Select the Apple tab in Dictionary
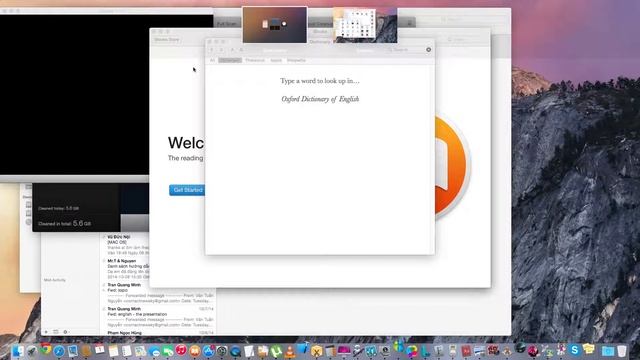Image resolution: width=640 pixels, height=360 pixels. coord(276,60)
